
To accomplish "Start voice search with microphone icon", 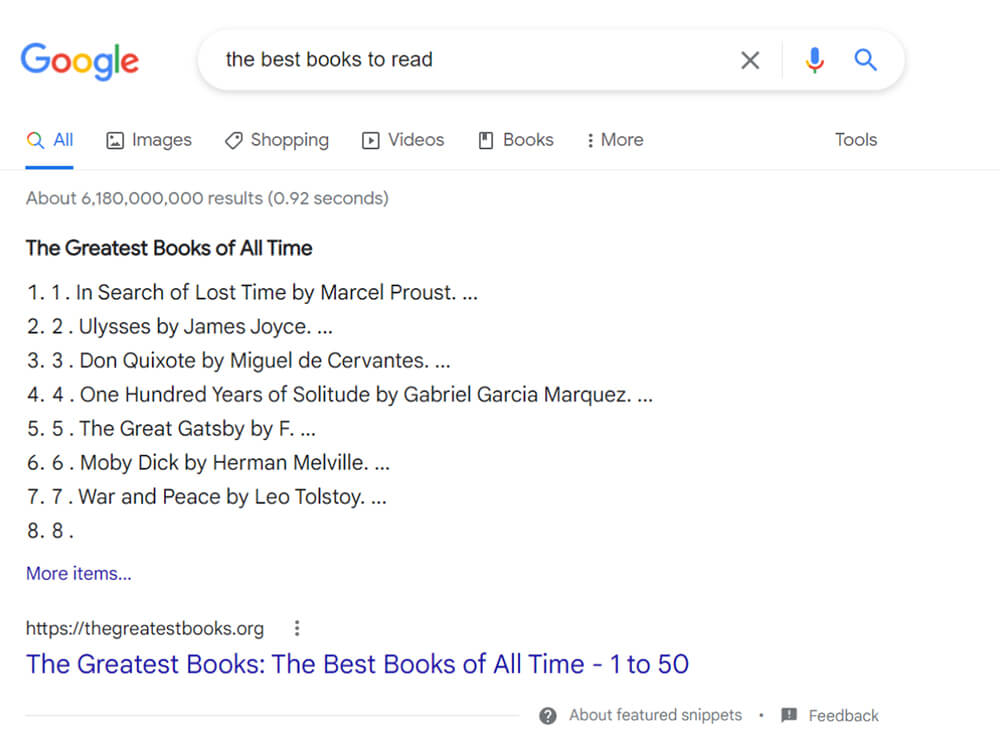I will click(x=814, y=60).
